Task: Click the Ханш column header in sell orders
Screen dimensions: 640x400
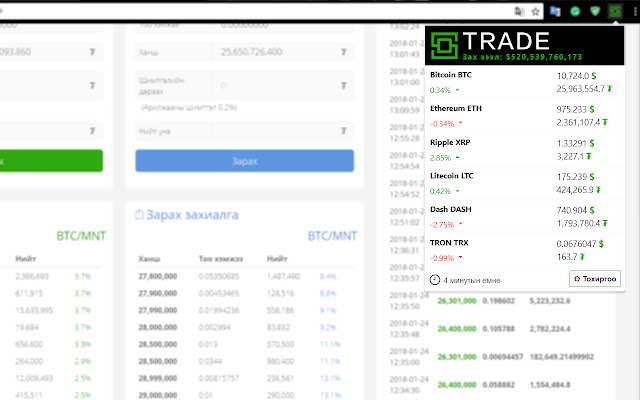Action: pos(149,259)
